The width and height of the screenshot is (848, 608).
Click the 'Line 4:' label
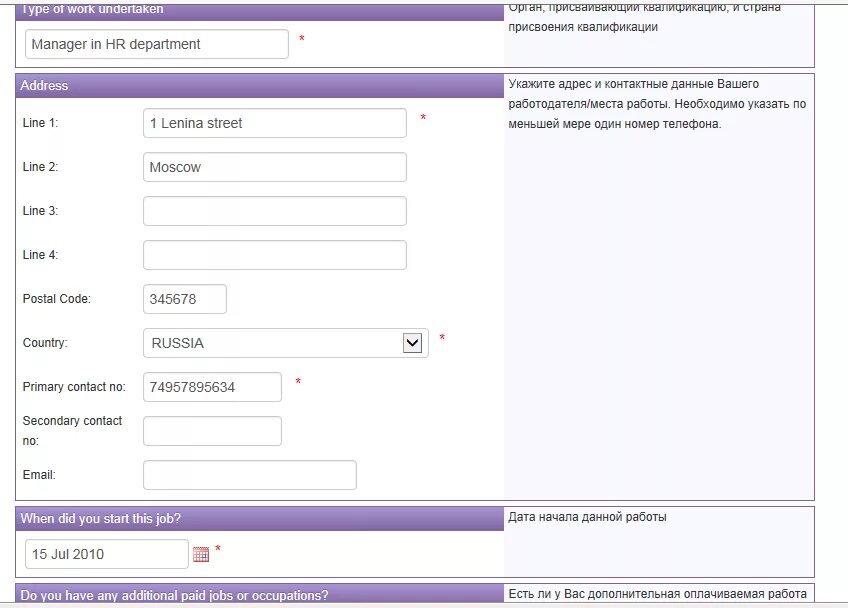coord(40,254)
